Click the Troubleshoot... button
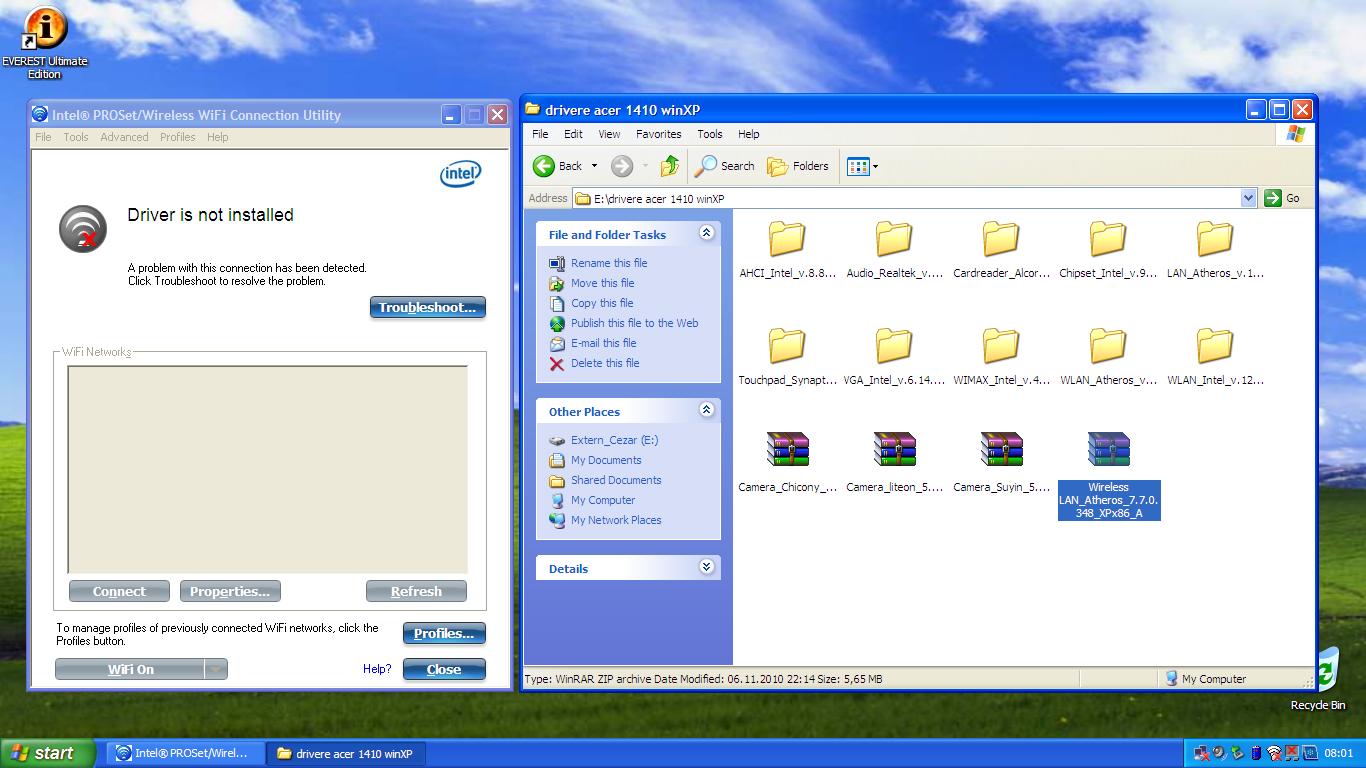The width and height of the screenshot is (1366, 768). tap(428, 307)
